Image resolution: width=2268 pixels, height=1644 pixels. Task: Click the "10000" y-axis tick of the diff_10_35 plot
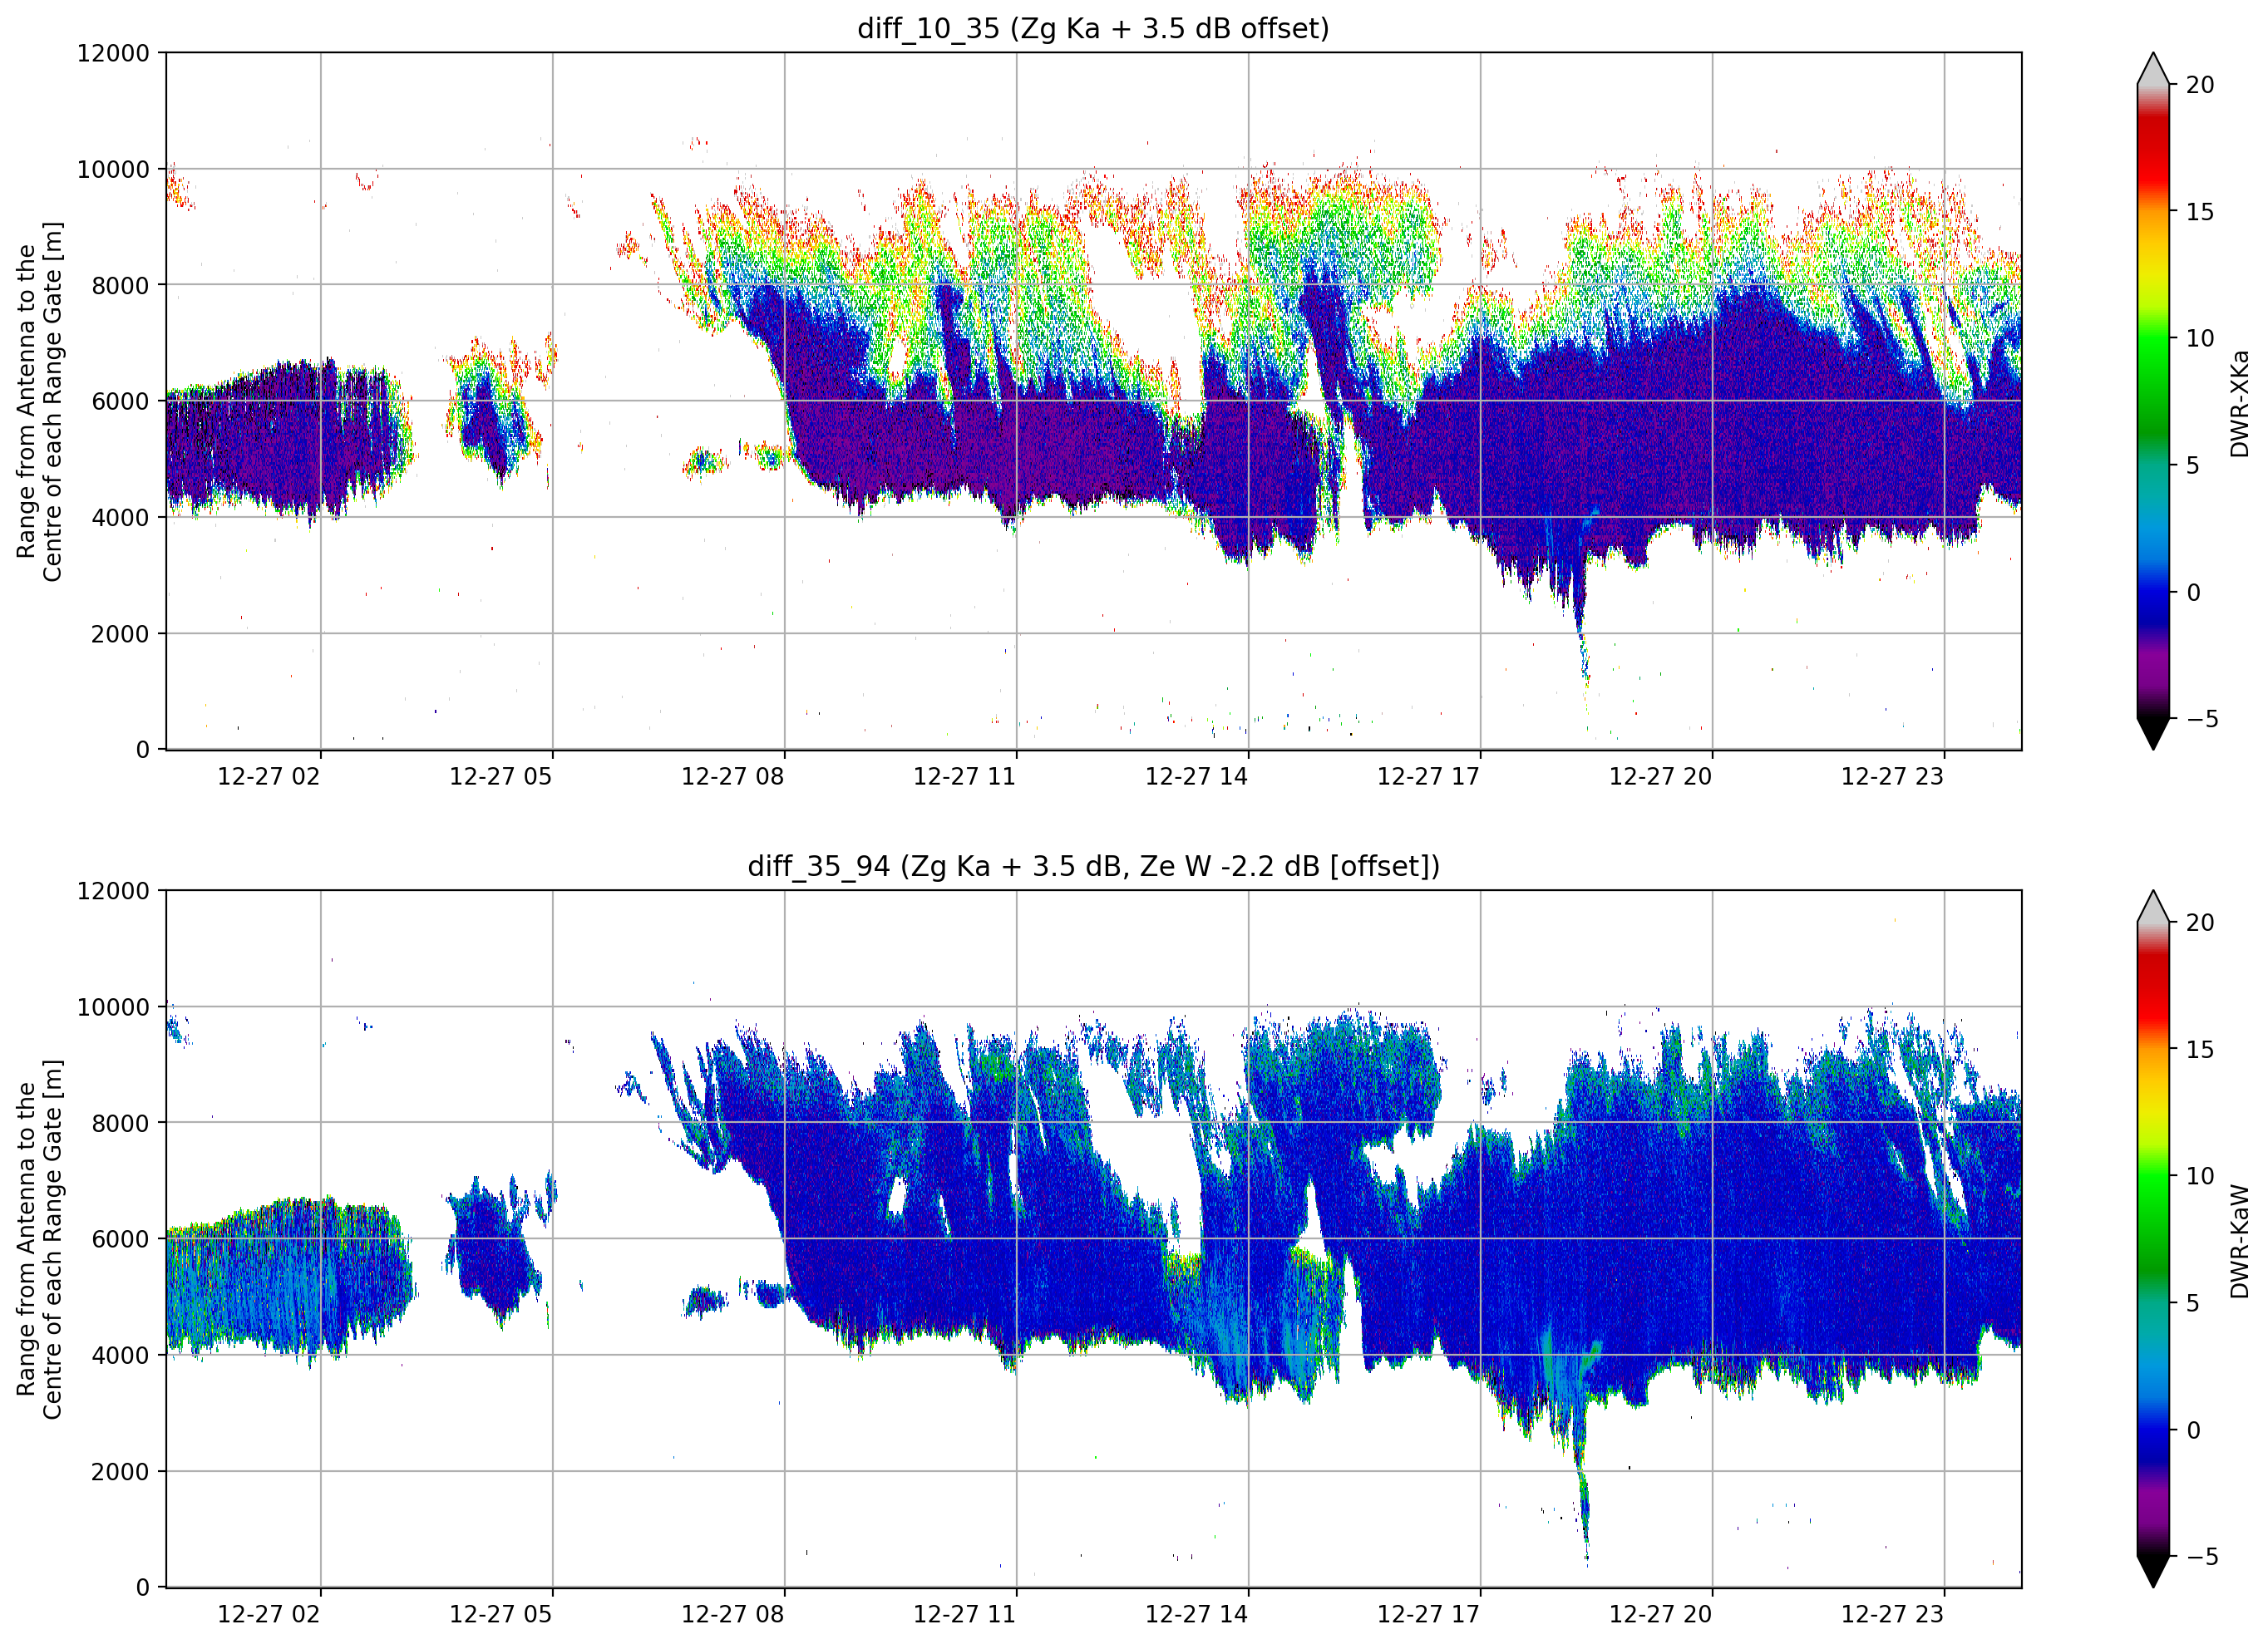[x=113, y=169]
